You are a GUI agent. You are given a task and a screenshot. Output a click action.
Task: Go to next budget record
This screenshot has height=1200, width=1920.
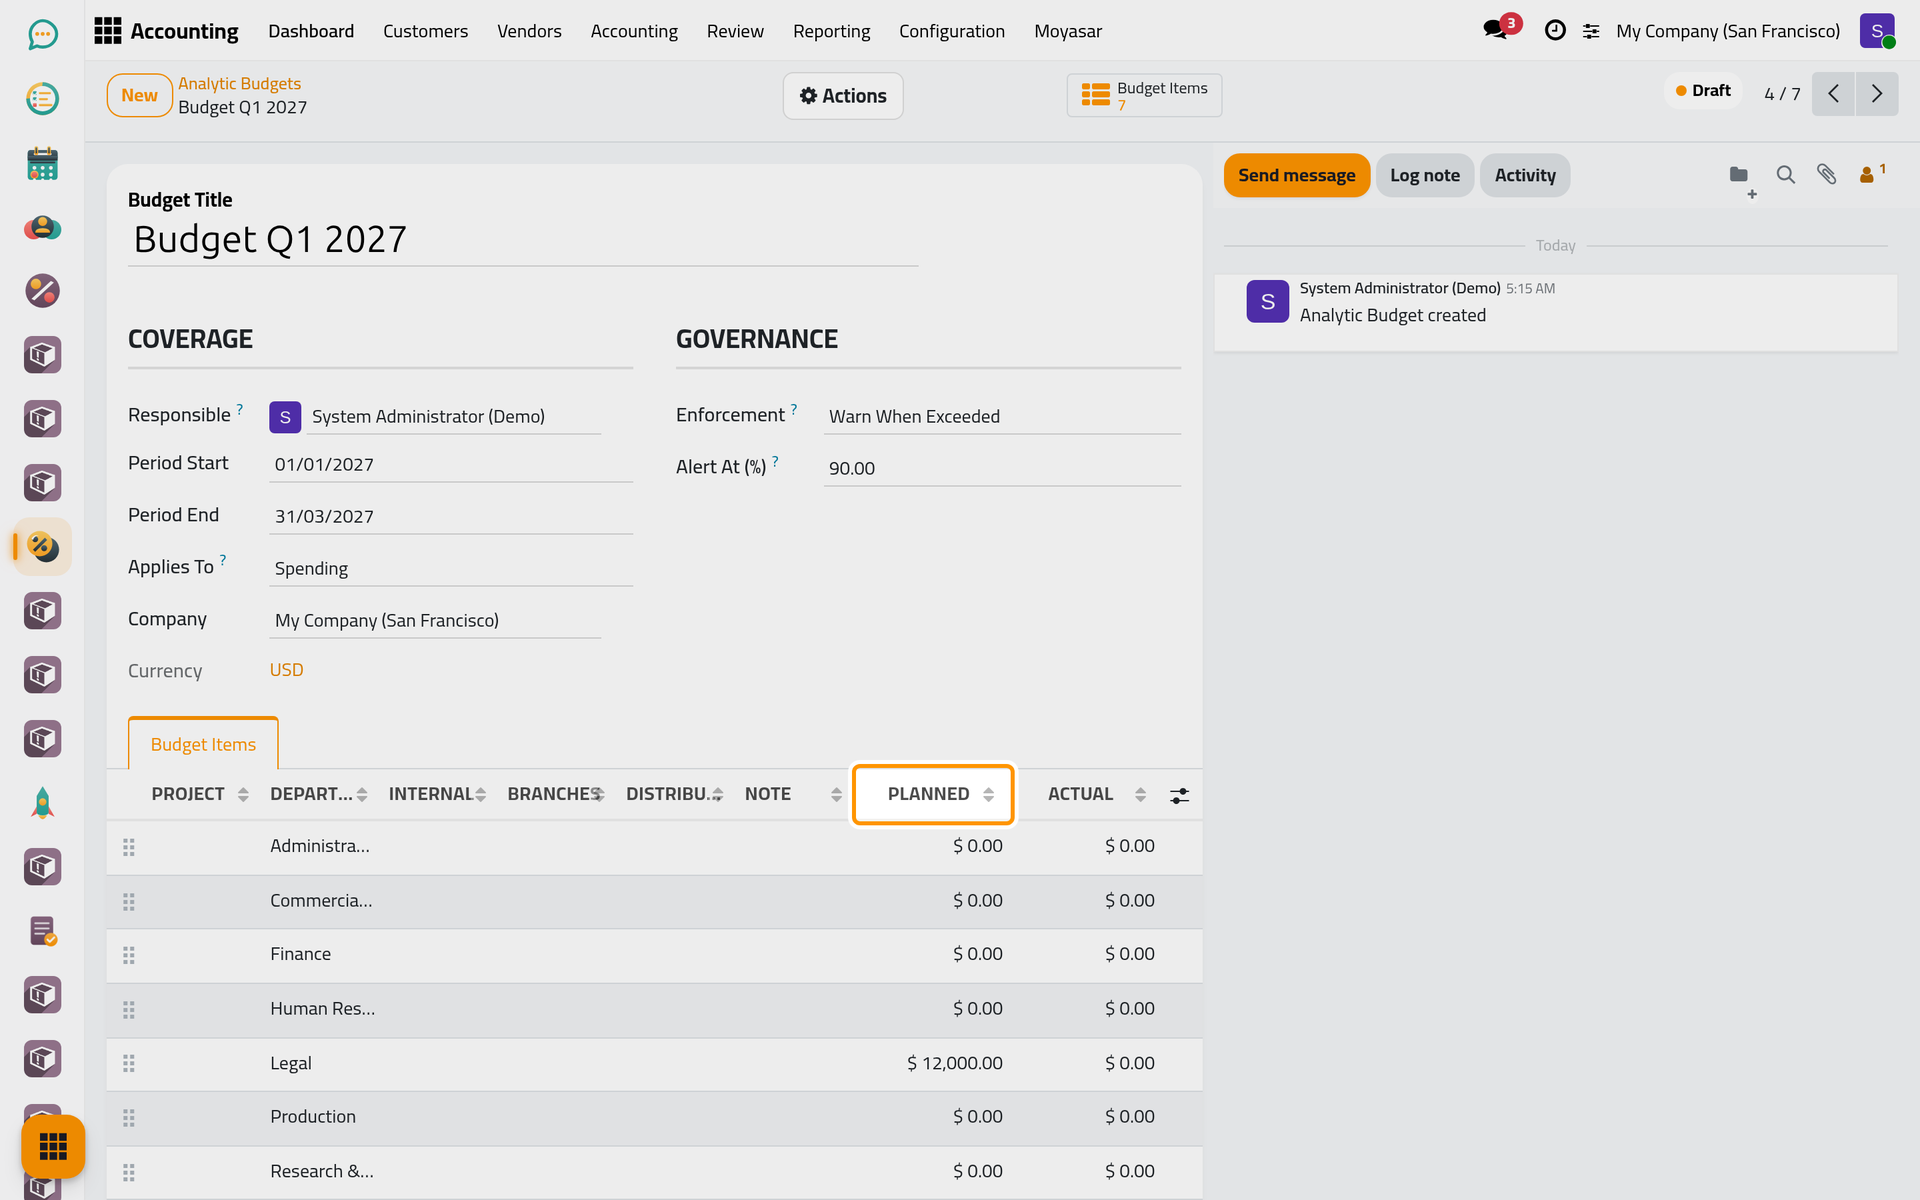[1877, 94]
